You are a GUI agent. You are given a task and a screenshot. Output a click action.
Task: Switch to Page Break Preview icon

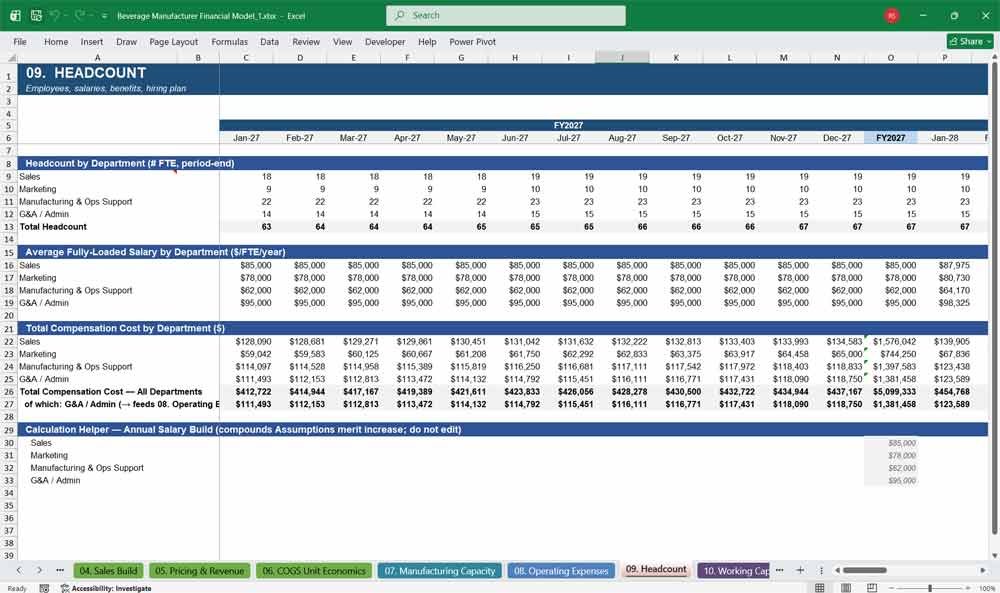click(872, 588)
